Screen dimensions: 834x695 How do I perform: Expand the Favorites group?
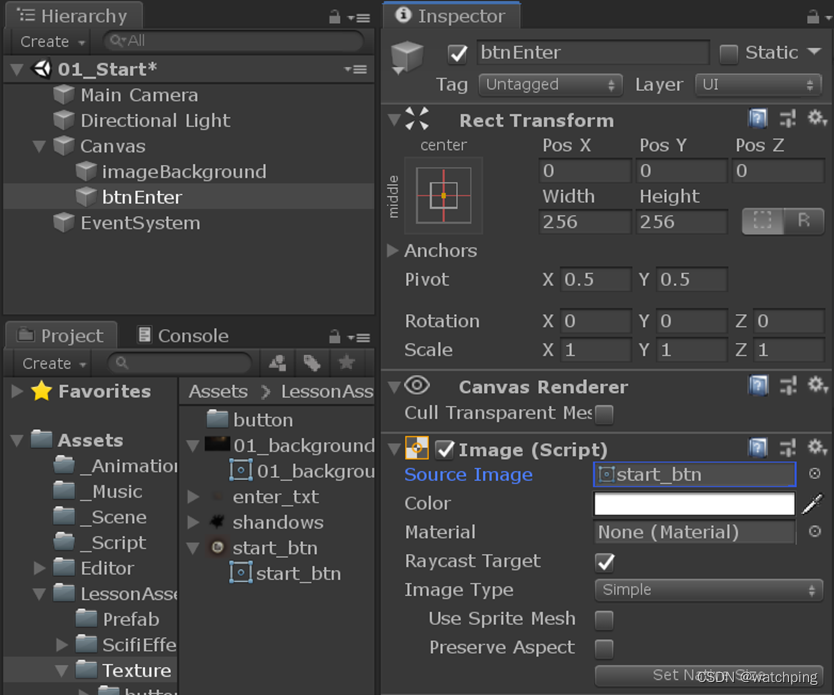(x=17, y=391)
